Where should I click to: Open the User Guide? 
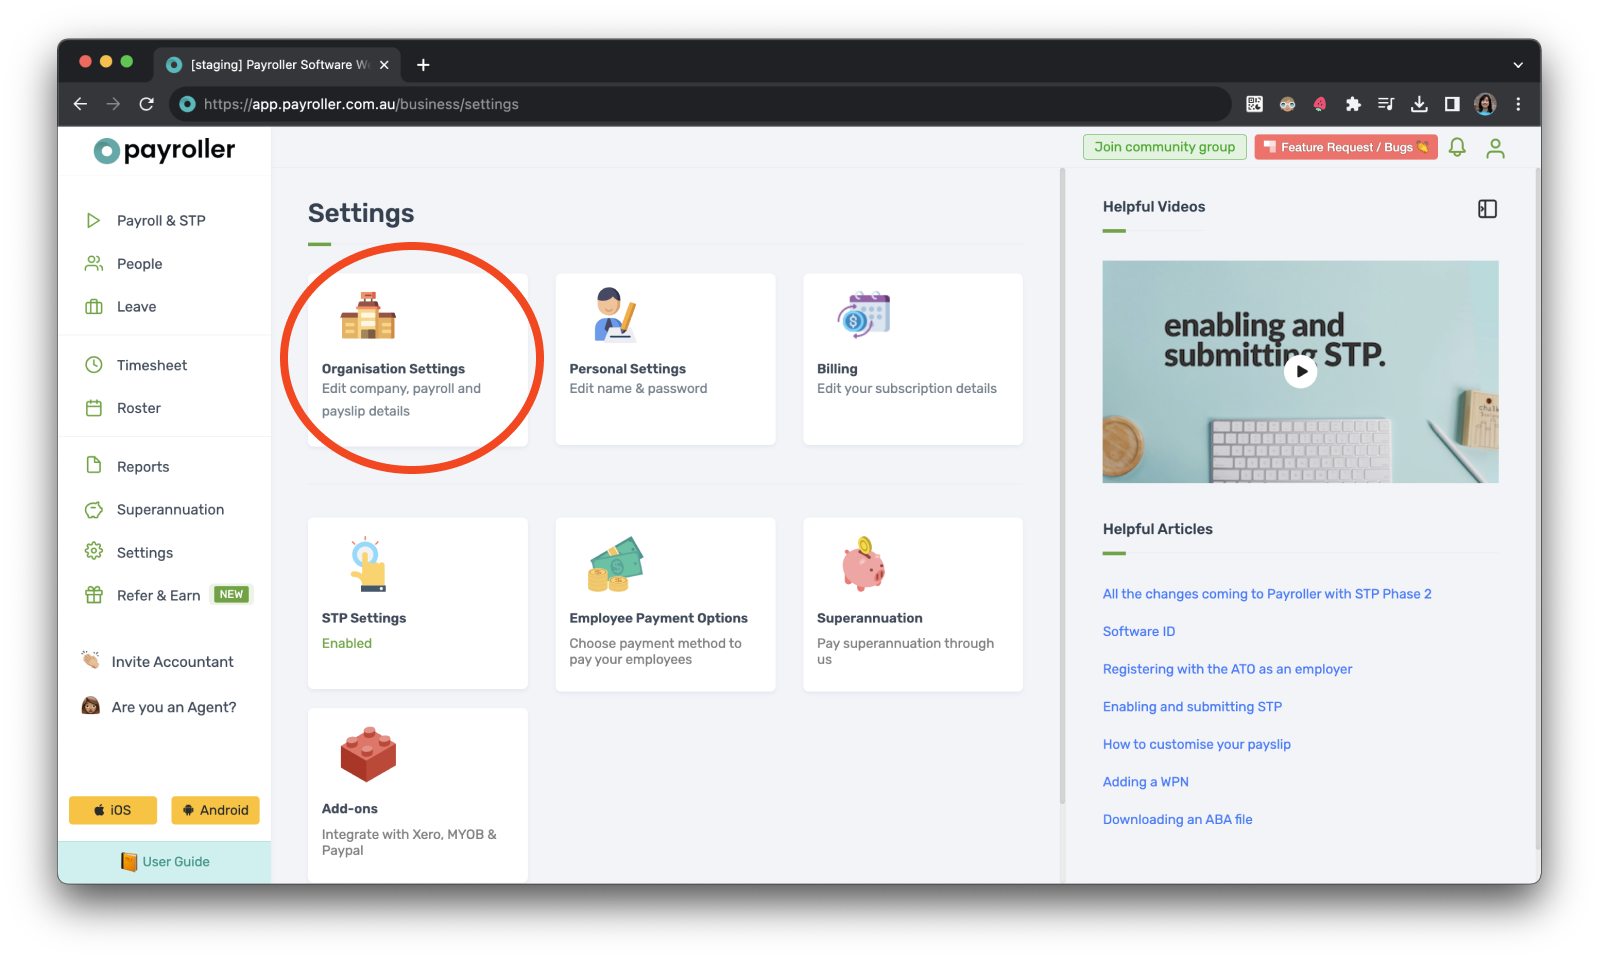pos(165,862)
